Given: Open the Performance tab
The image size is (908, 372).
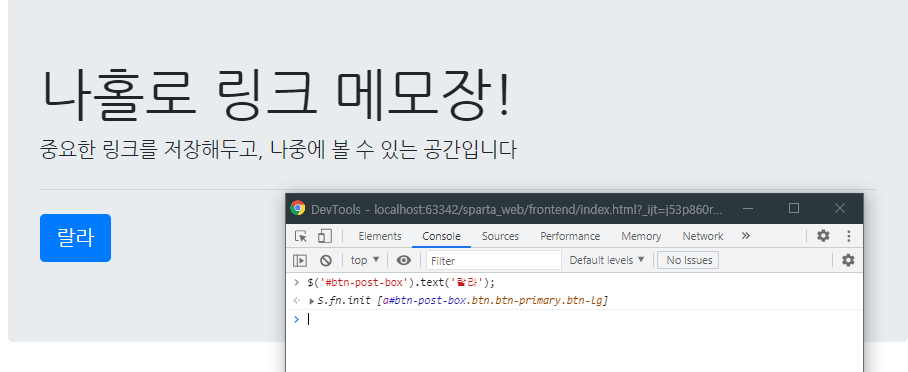Looking at the screenshot, I should [570, 236].
